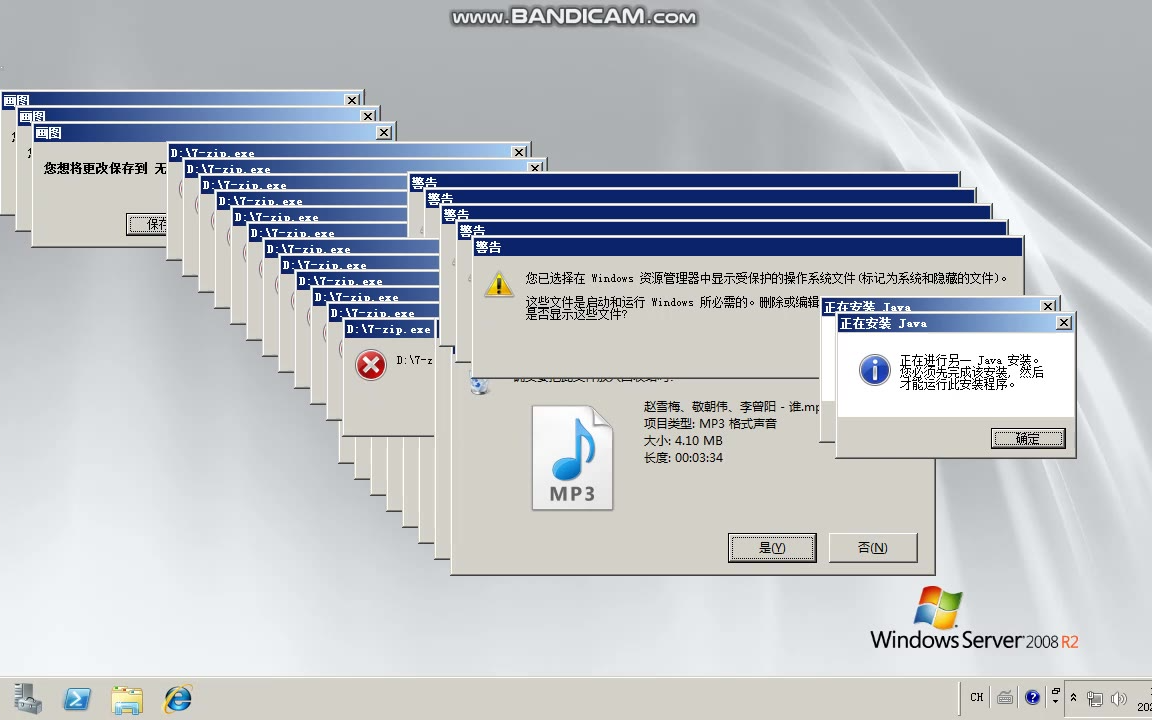This screenshot has height=720, width=1152.
Task: Open Windows Explorer folder icon on taskbar
Action: [127, 699]
